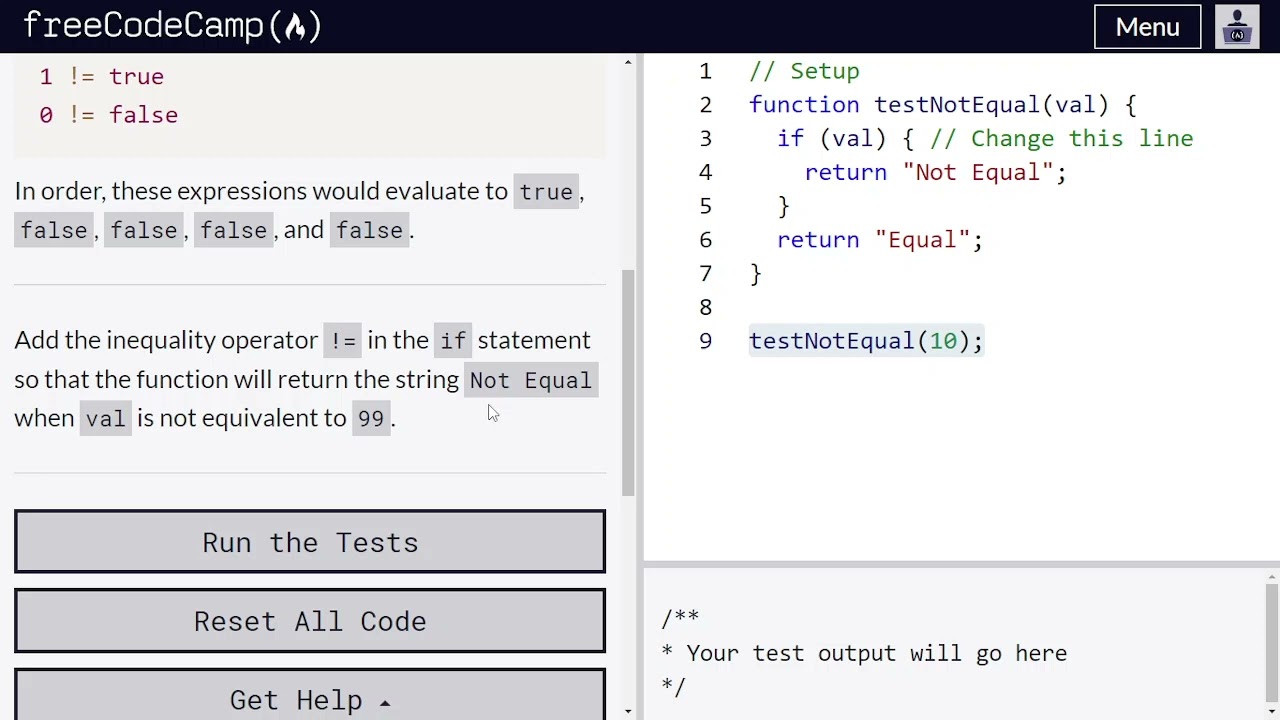1280x720 pixels.
Task: Place cursor on the "// Setup" comment line
Action: coord(804,71)
